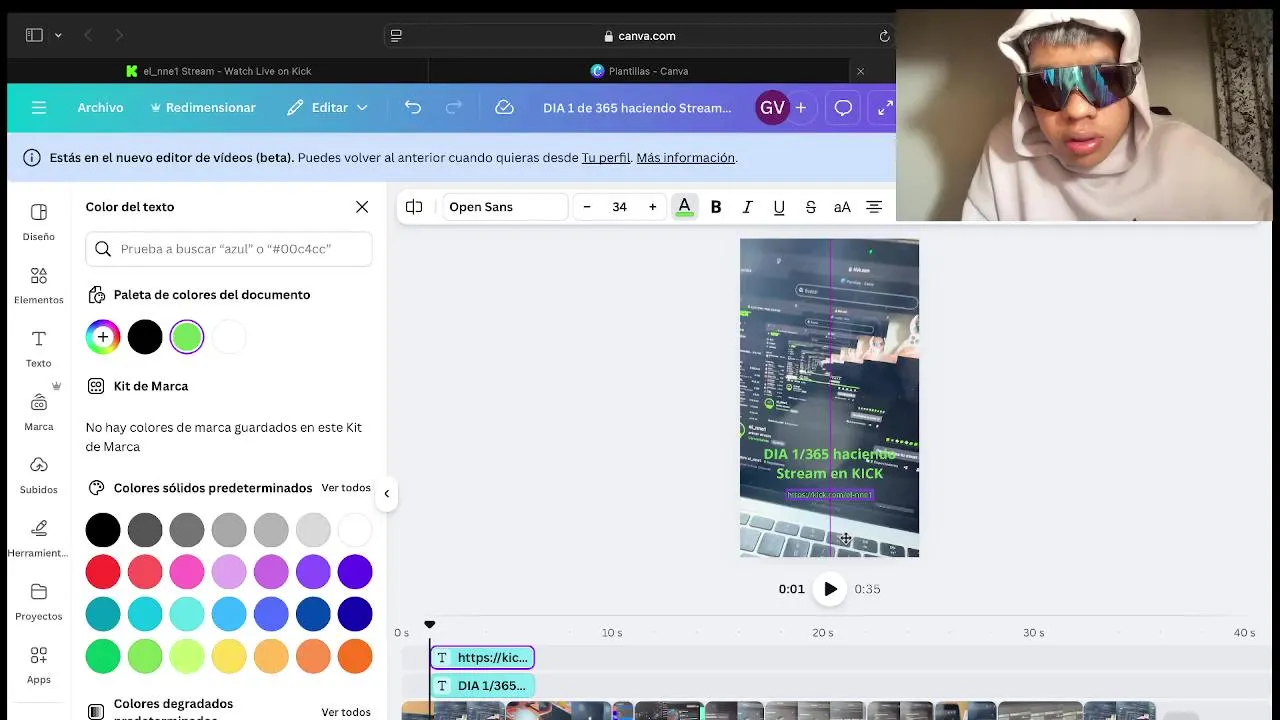The width and height of the screenshot is (1280, 720).
Task: Pick the pink solid swatch
Action: coord(187,572)
